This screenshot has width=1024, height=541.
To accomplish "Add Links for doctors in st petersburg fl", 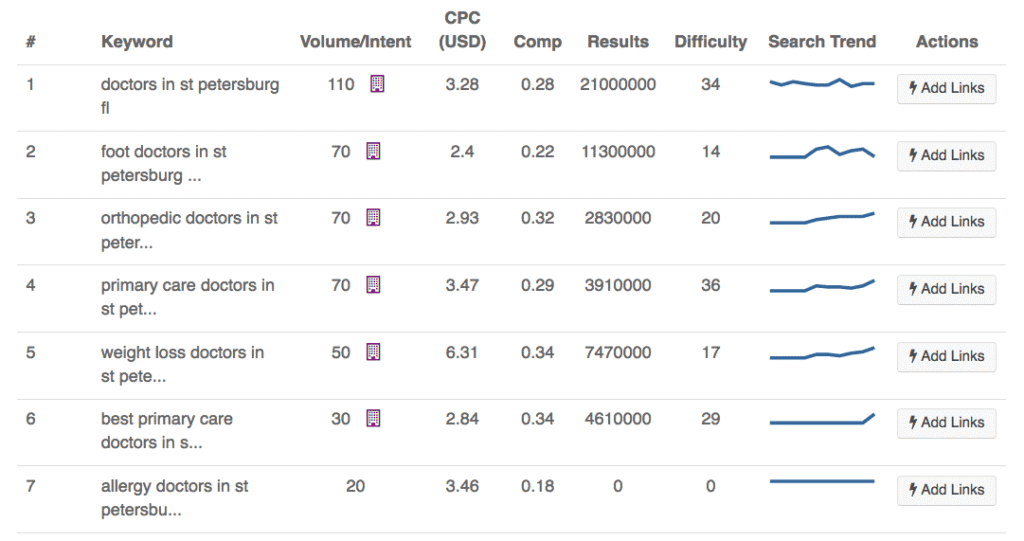I will tap(946, 88).
